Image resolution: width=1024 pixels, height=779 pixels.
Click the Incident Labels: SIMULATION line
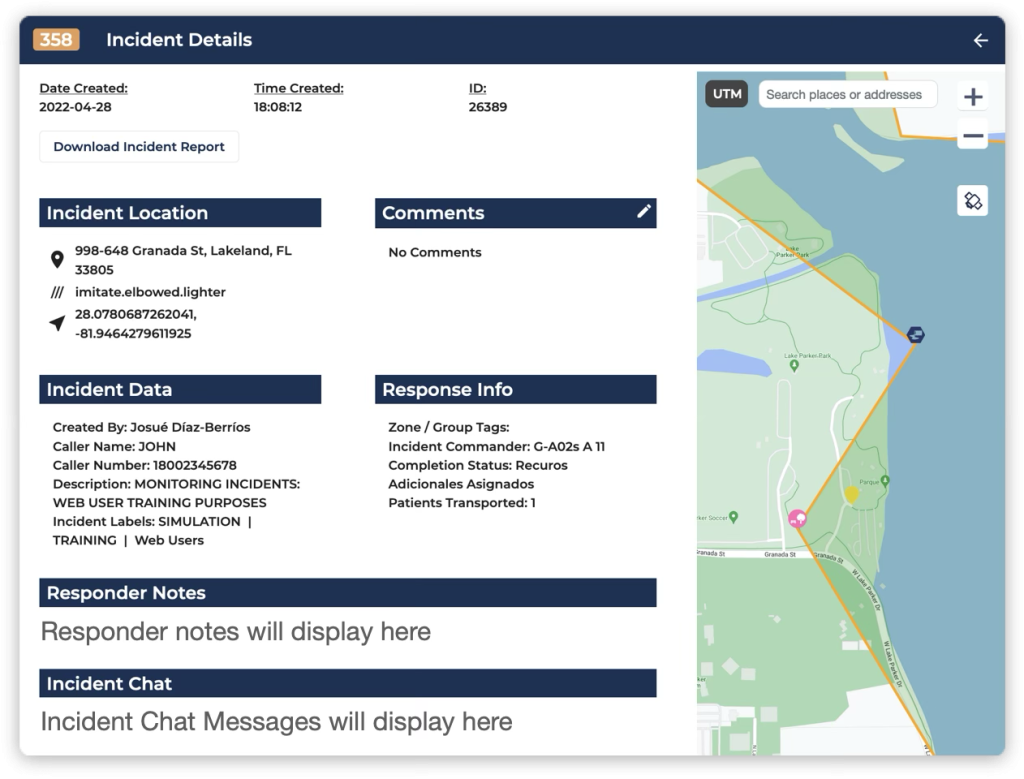pyautogui.click(x=152, y=522)
